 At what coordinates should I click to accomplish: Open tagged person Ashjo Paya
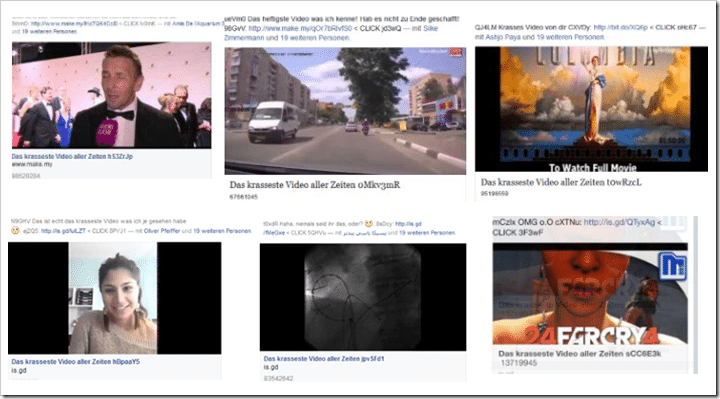(503, 37)
